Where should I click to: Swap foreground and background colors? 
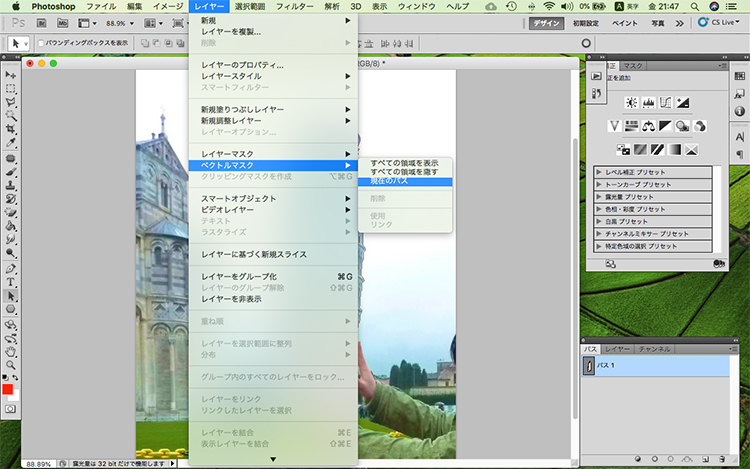pos(15,378)
